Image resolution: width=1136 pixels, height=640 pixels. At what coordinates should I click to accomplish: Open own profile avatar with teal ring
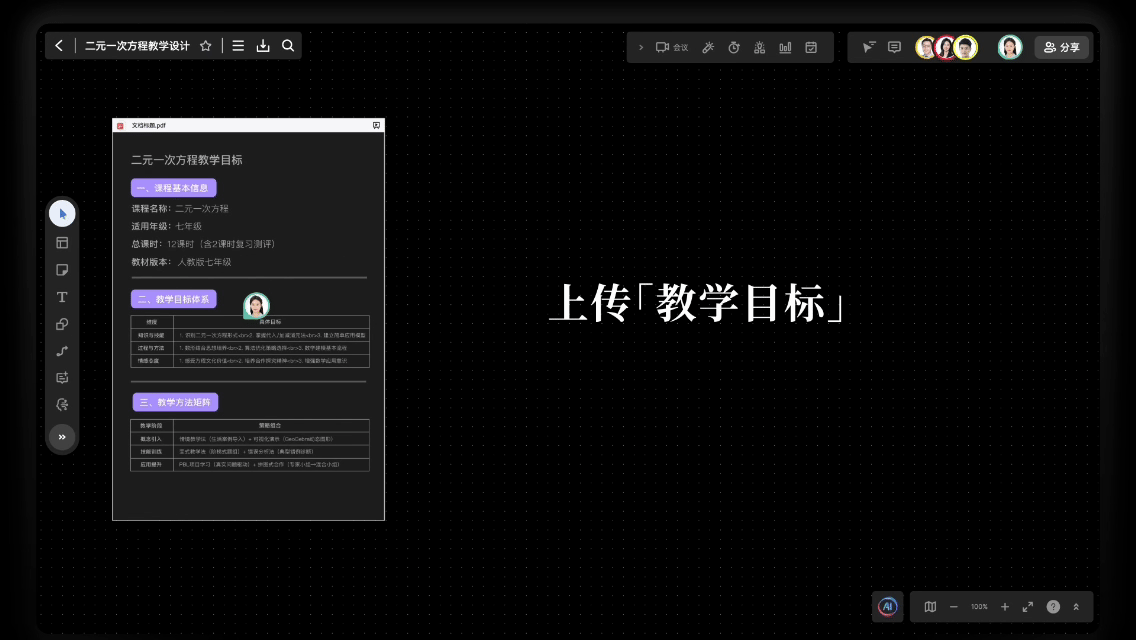pos(1010,47)
